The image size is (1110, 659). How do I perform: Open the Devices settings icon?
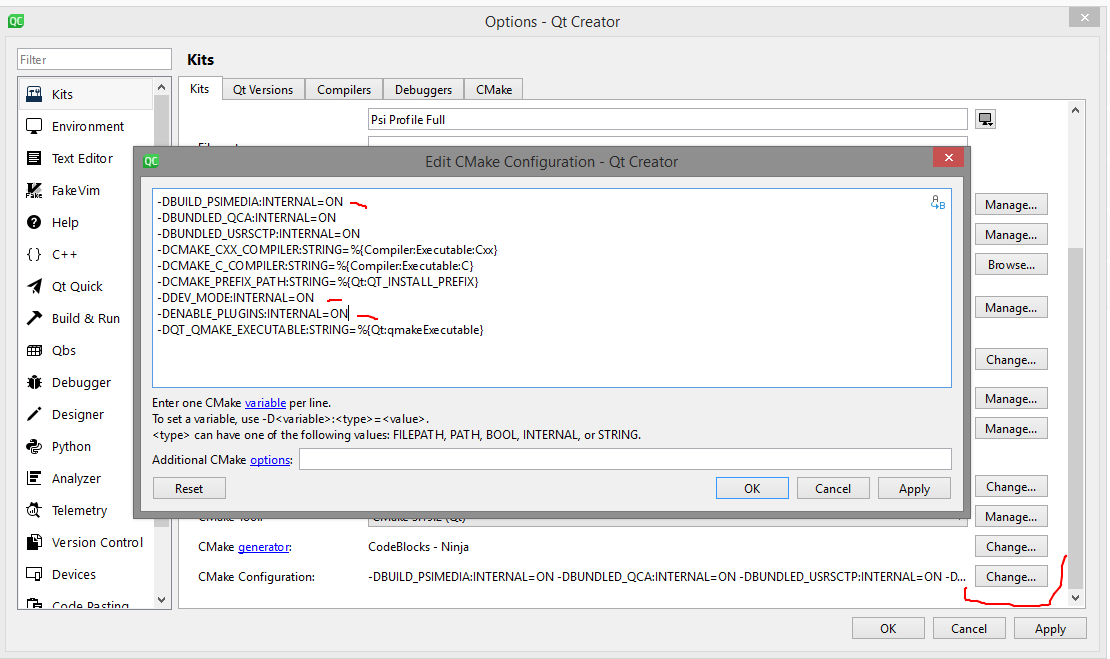[35, 574]
